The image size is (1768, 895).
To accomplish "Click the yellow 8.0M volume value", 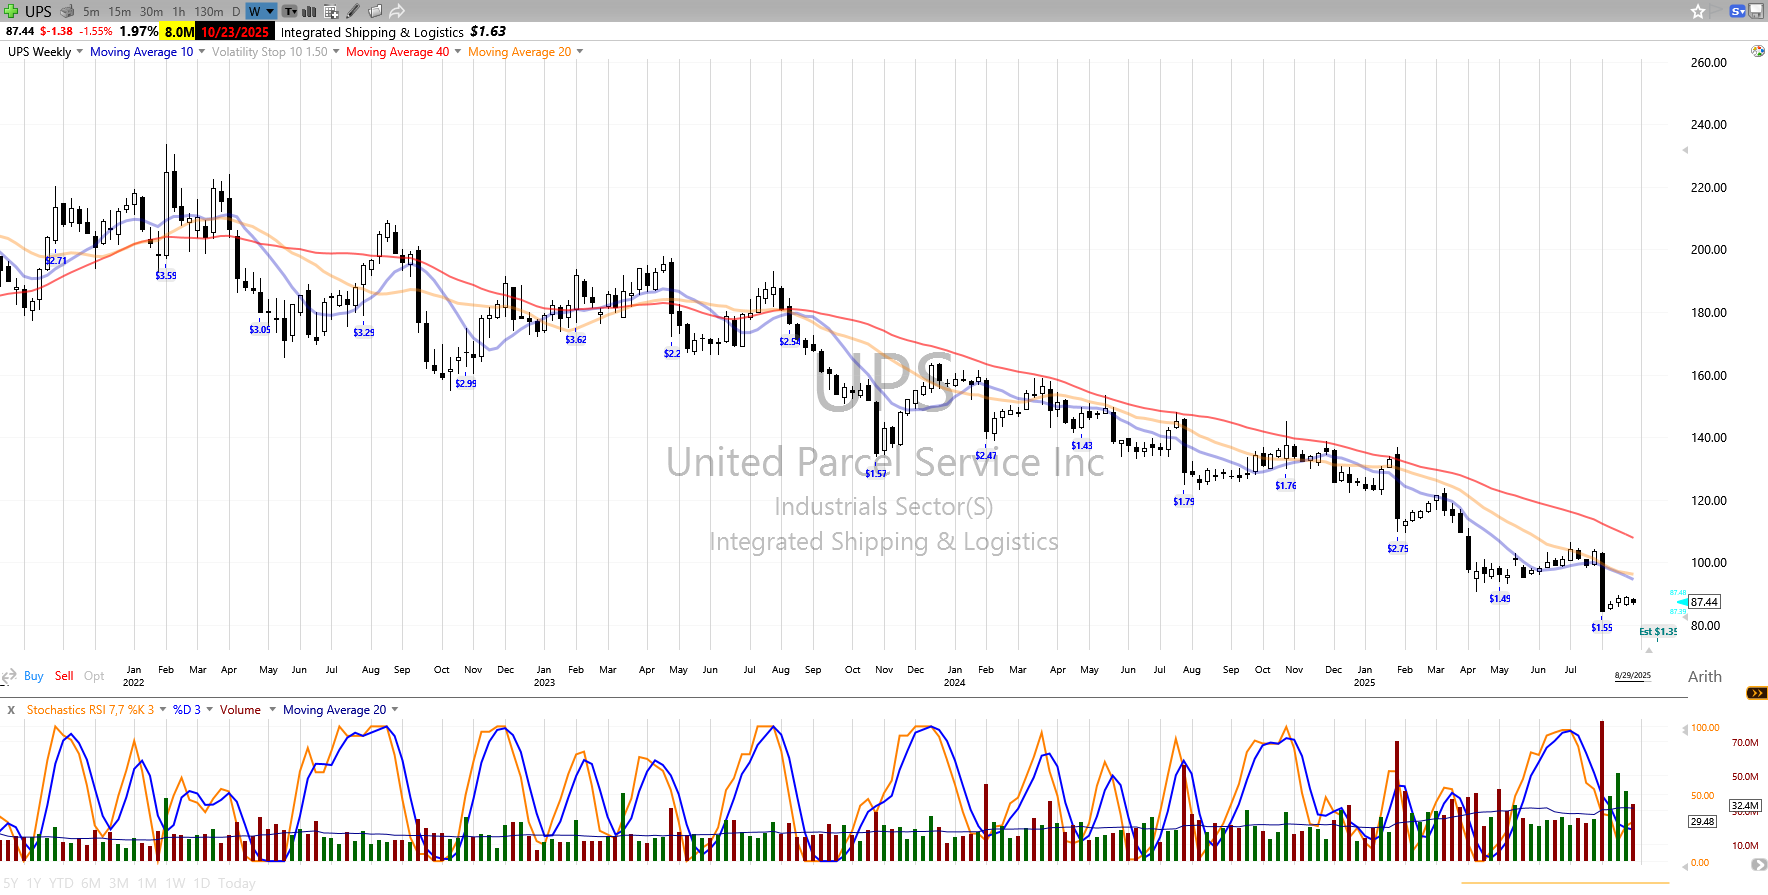I will coord(179,31).
